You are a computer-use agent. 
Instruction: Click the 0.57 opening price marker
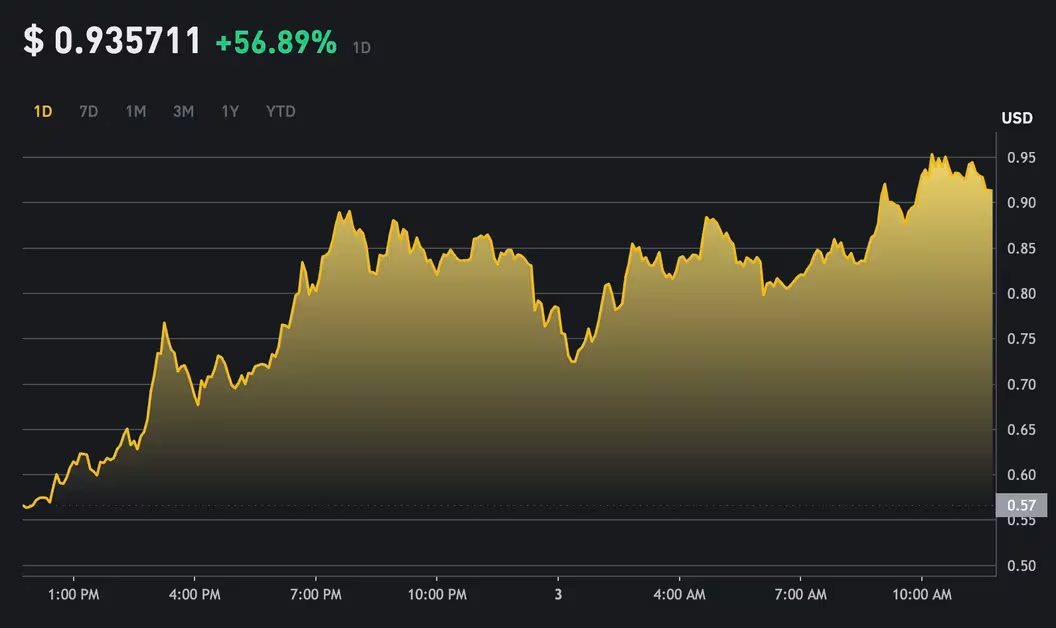[x=1020, y=505]
